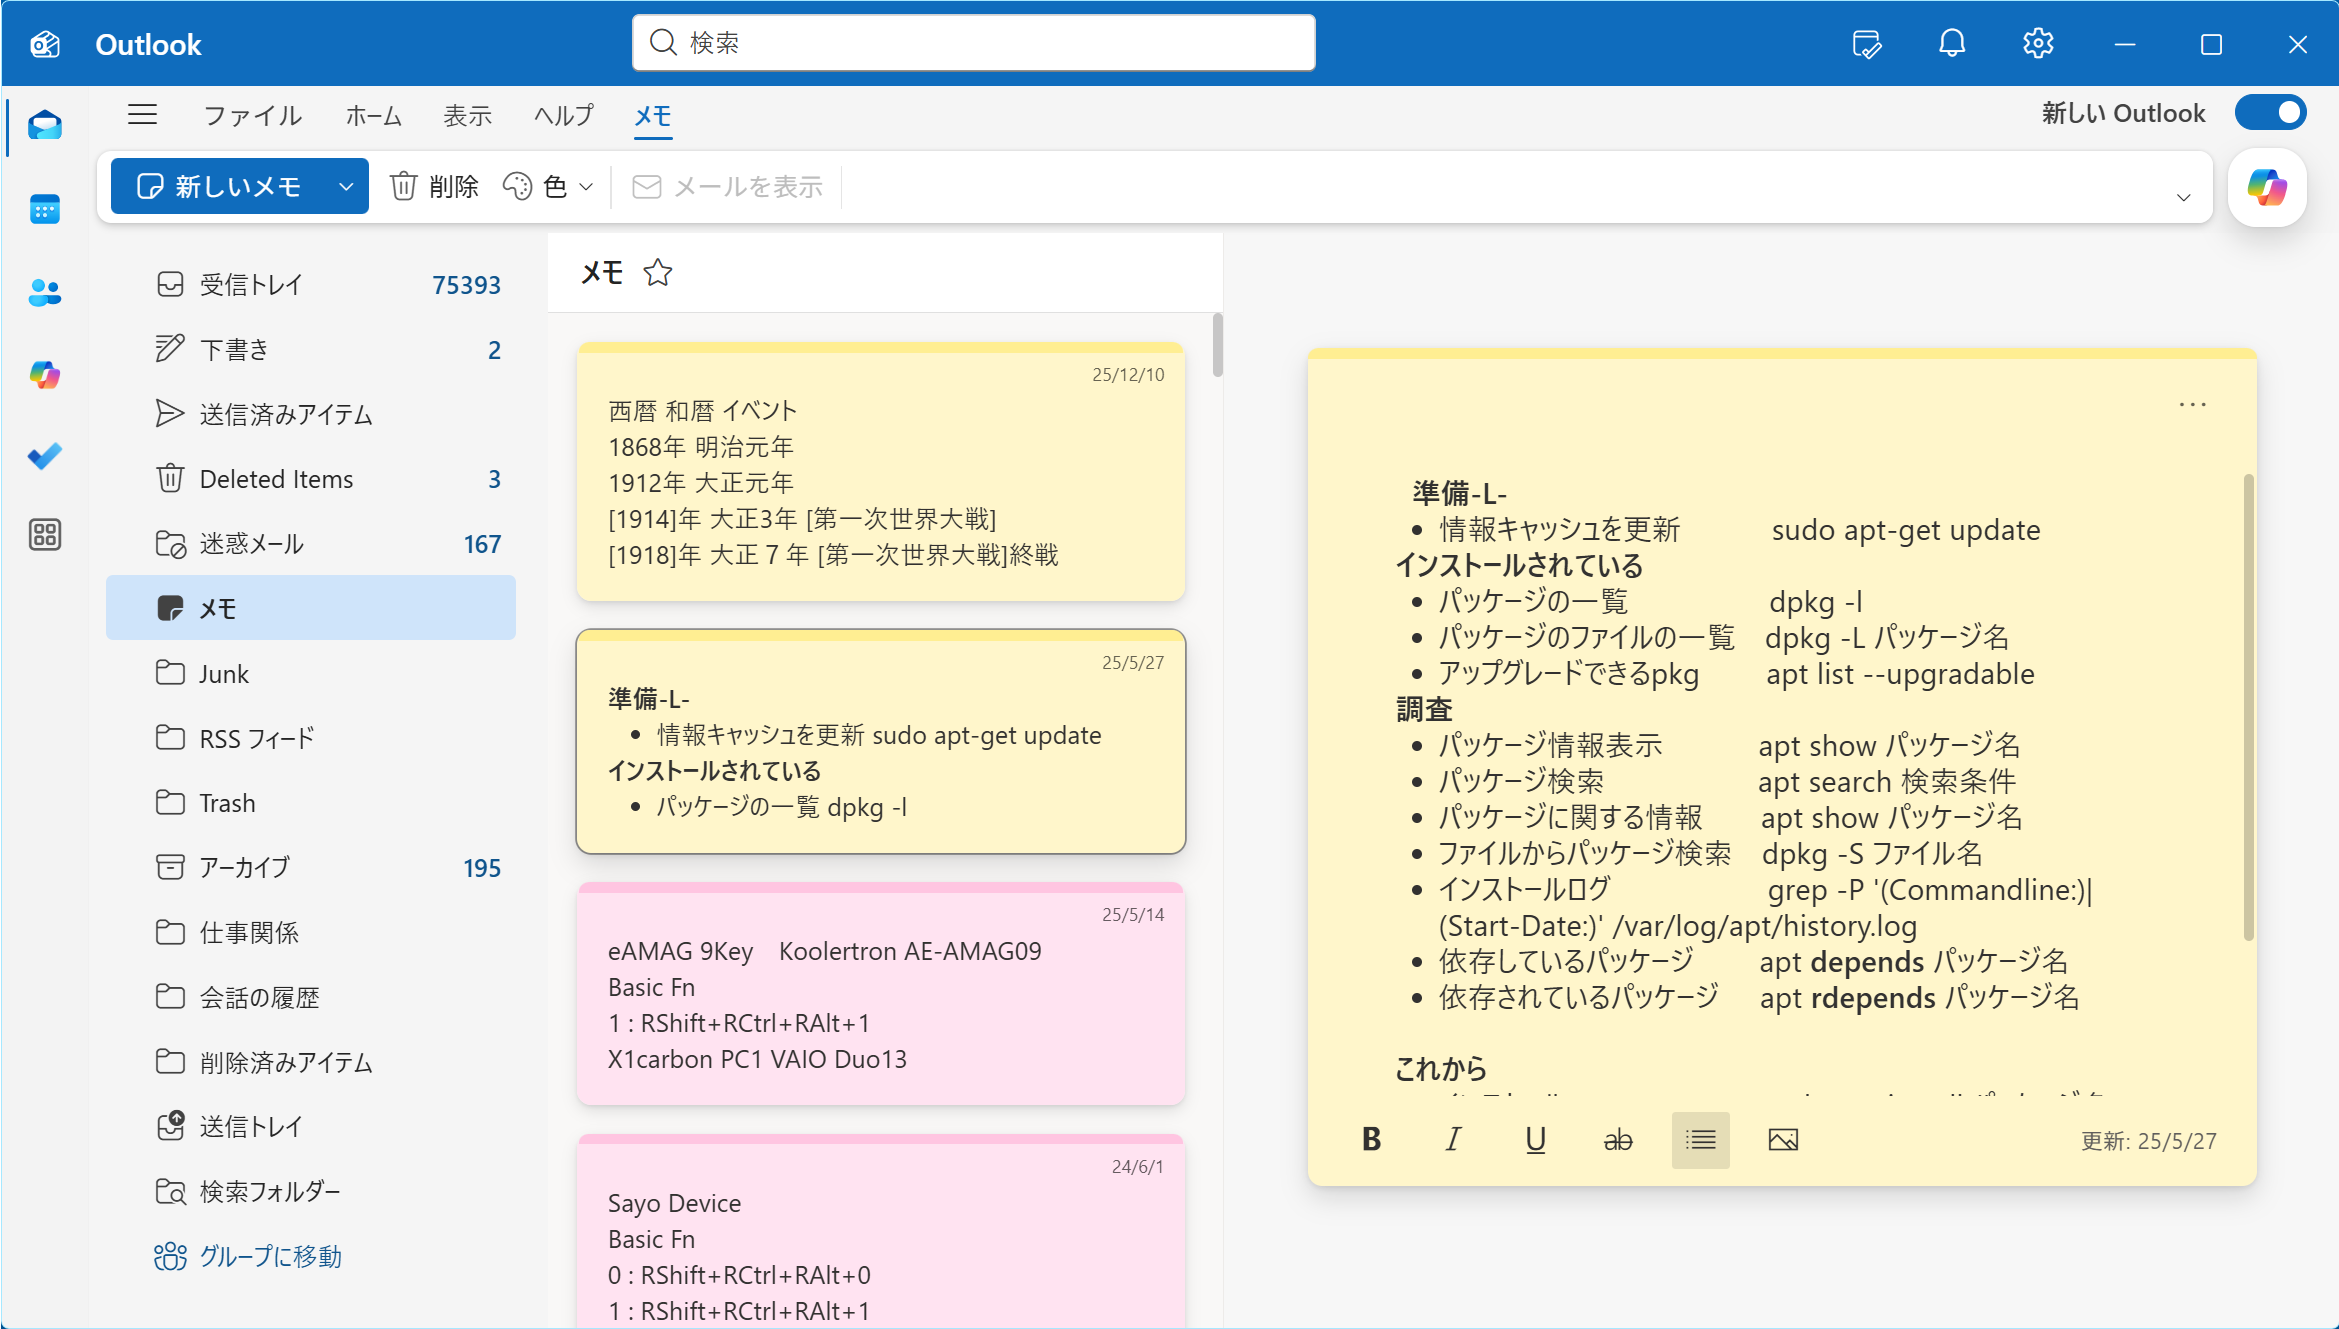The height and width of the screenshot is (1329, 2339).
Task: Open the Calendar icon in left rail
Action: [45, 209]
